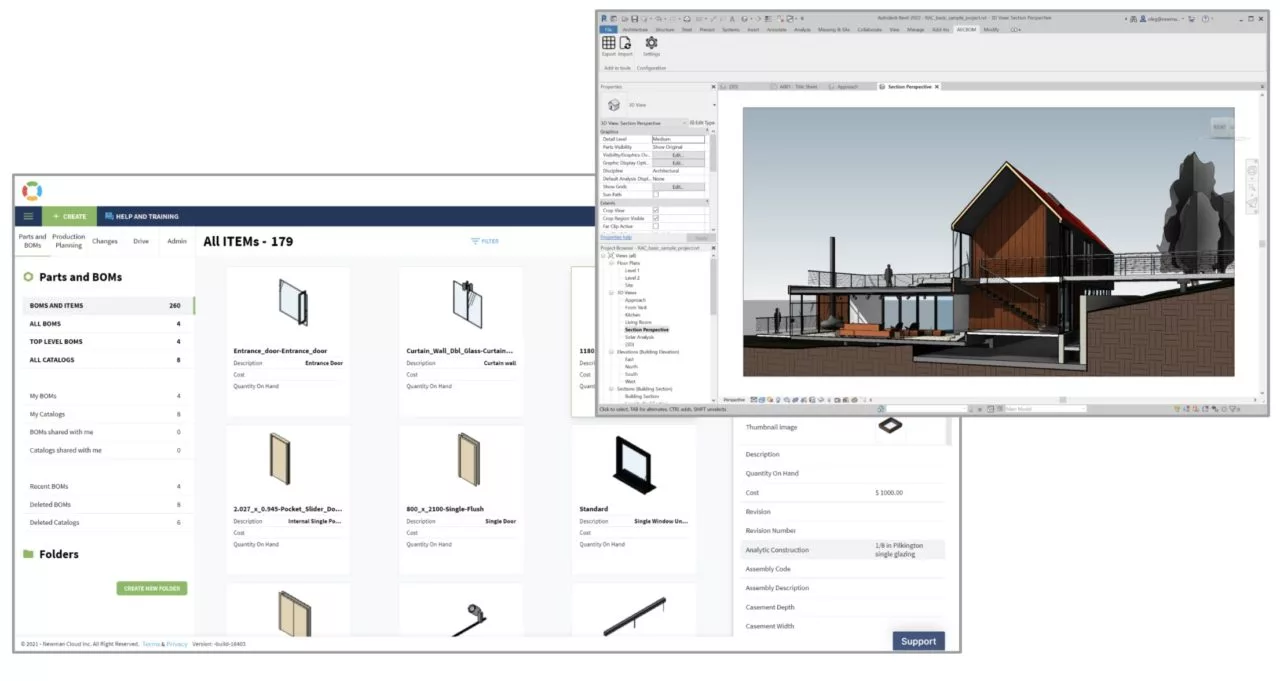Click the Support button
The width and height of the screenshot is (1280, 681).
point(918,641)
